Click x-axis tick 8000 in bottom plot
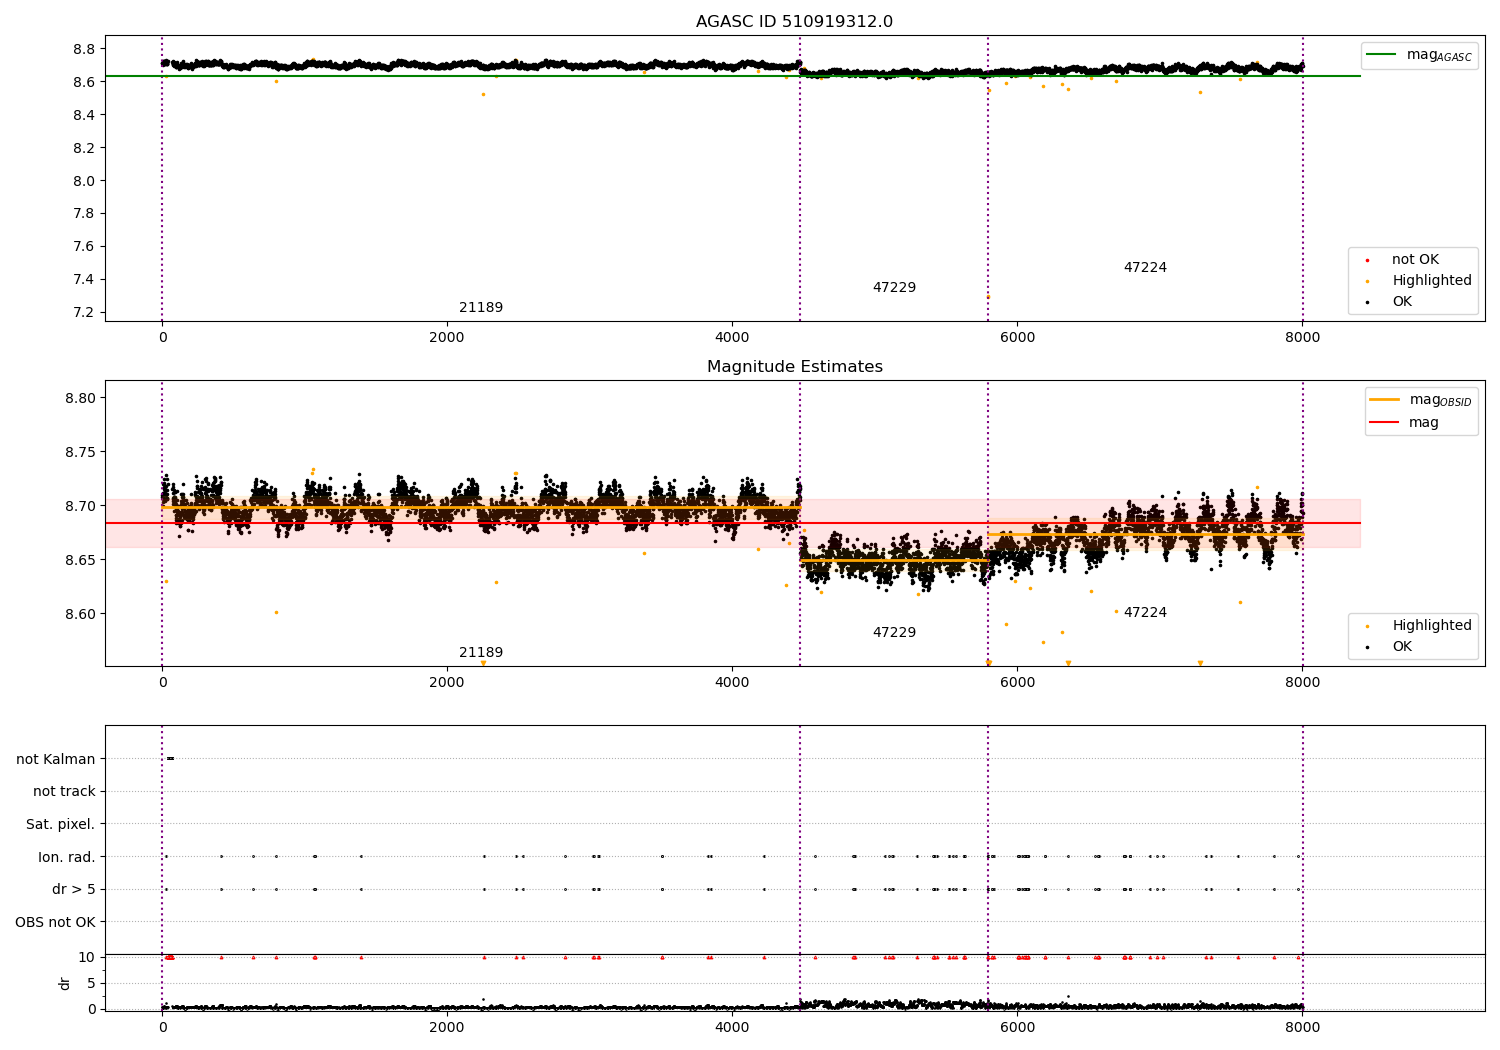Viewport: 1500px width, 1050px height. pos(1302,1028)
